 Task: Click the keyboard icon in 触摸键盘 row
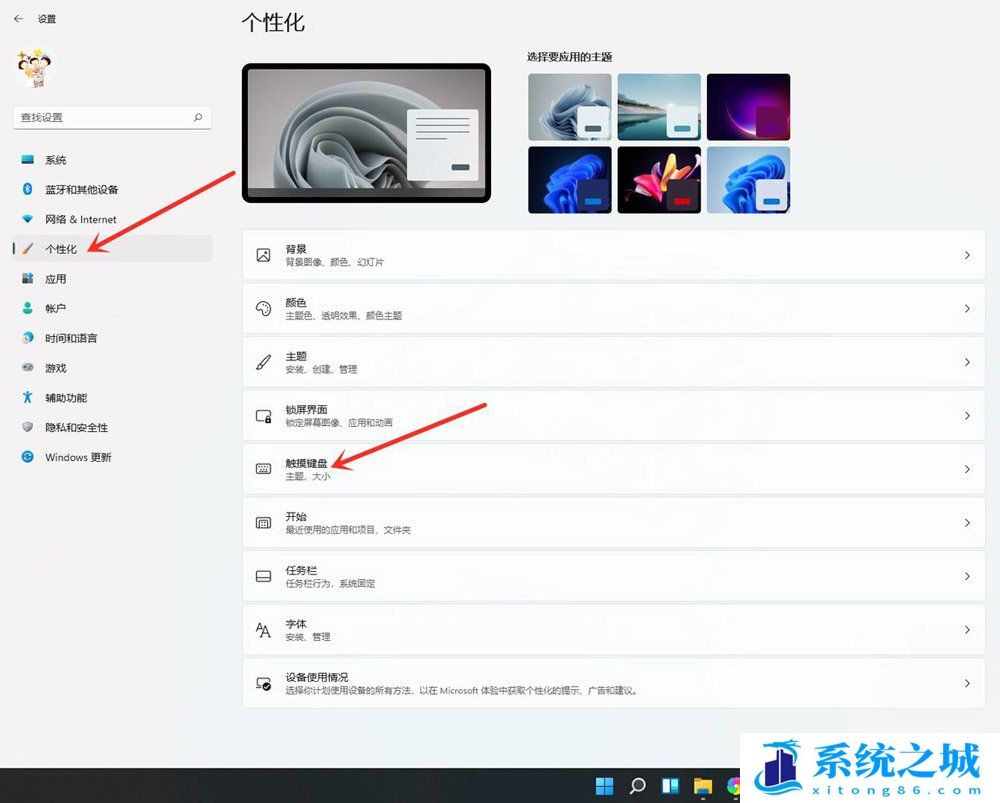coord(263,469)
